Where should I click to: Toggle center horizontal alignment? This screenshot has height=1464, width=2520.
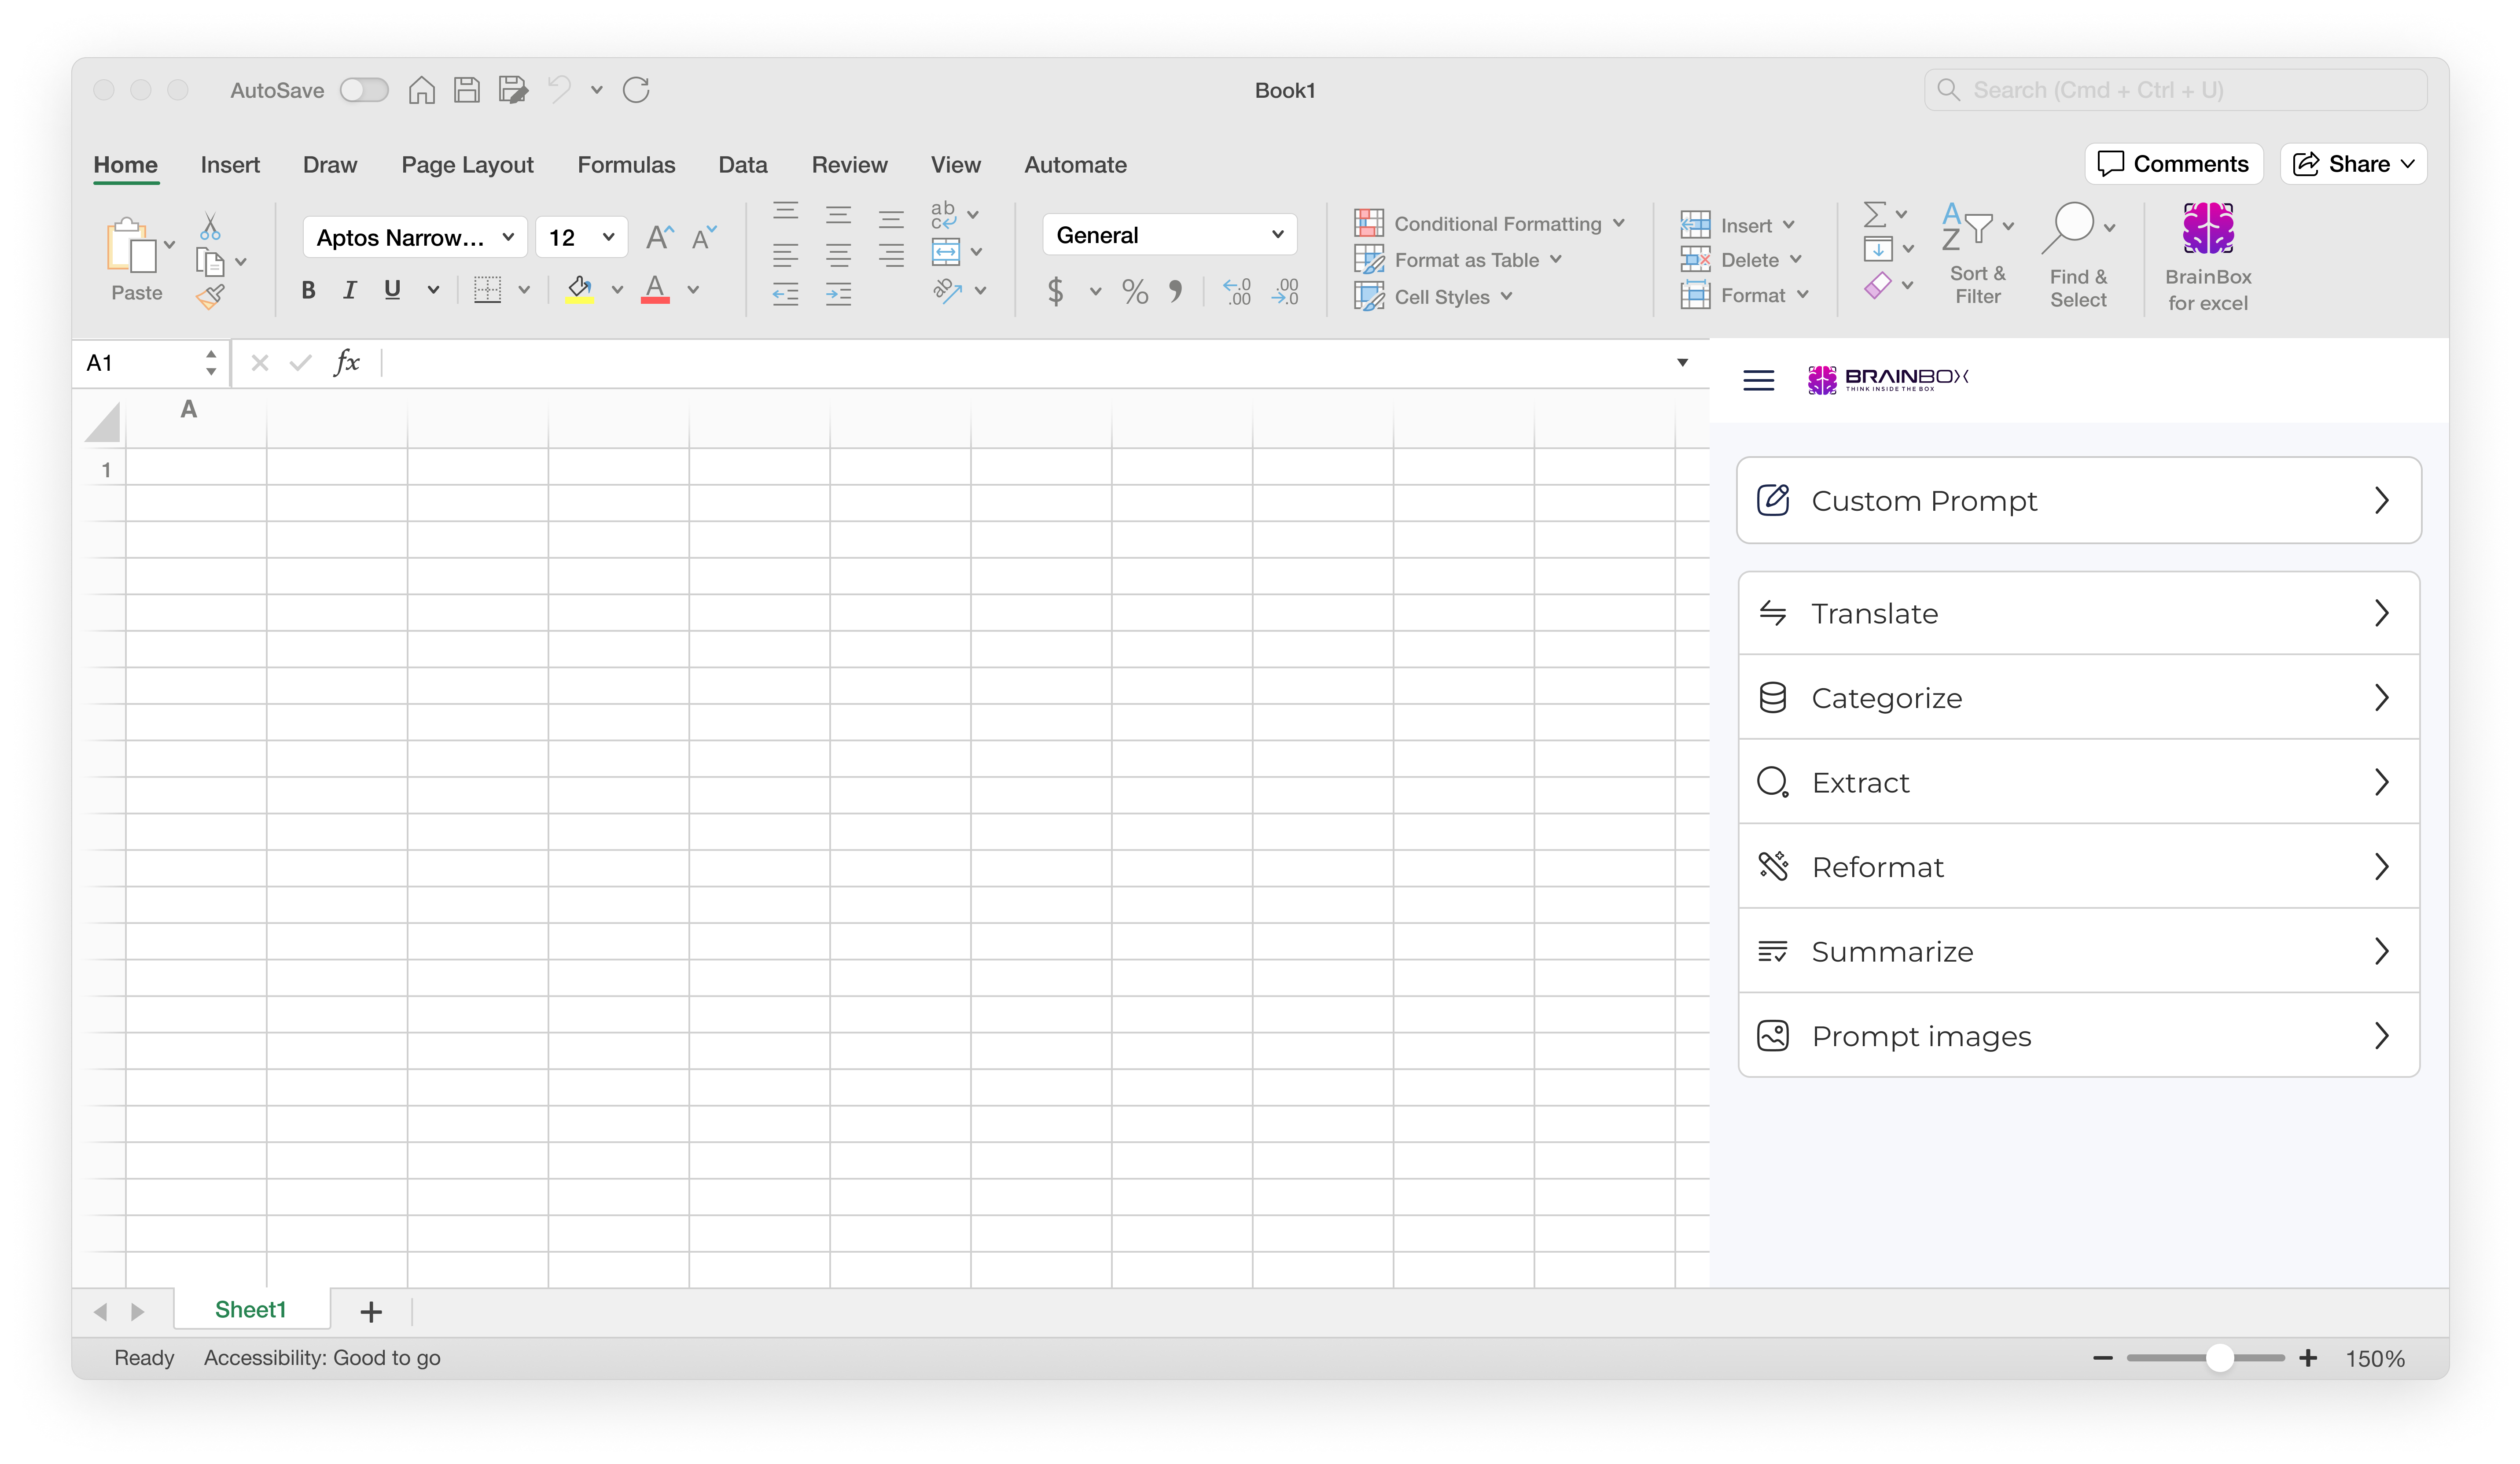pyautogui.click(x=838, y=255)
